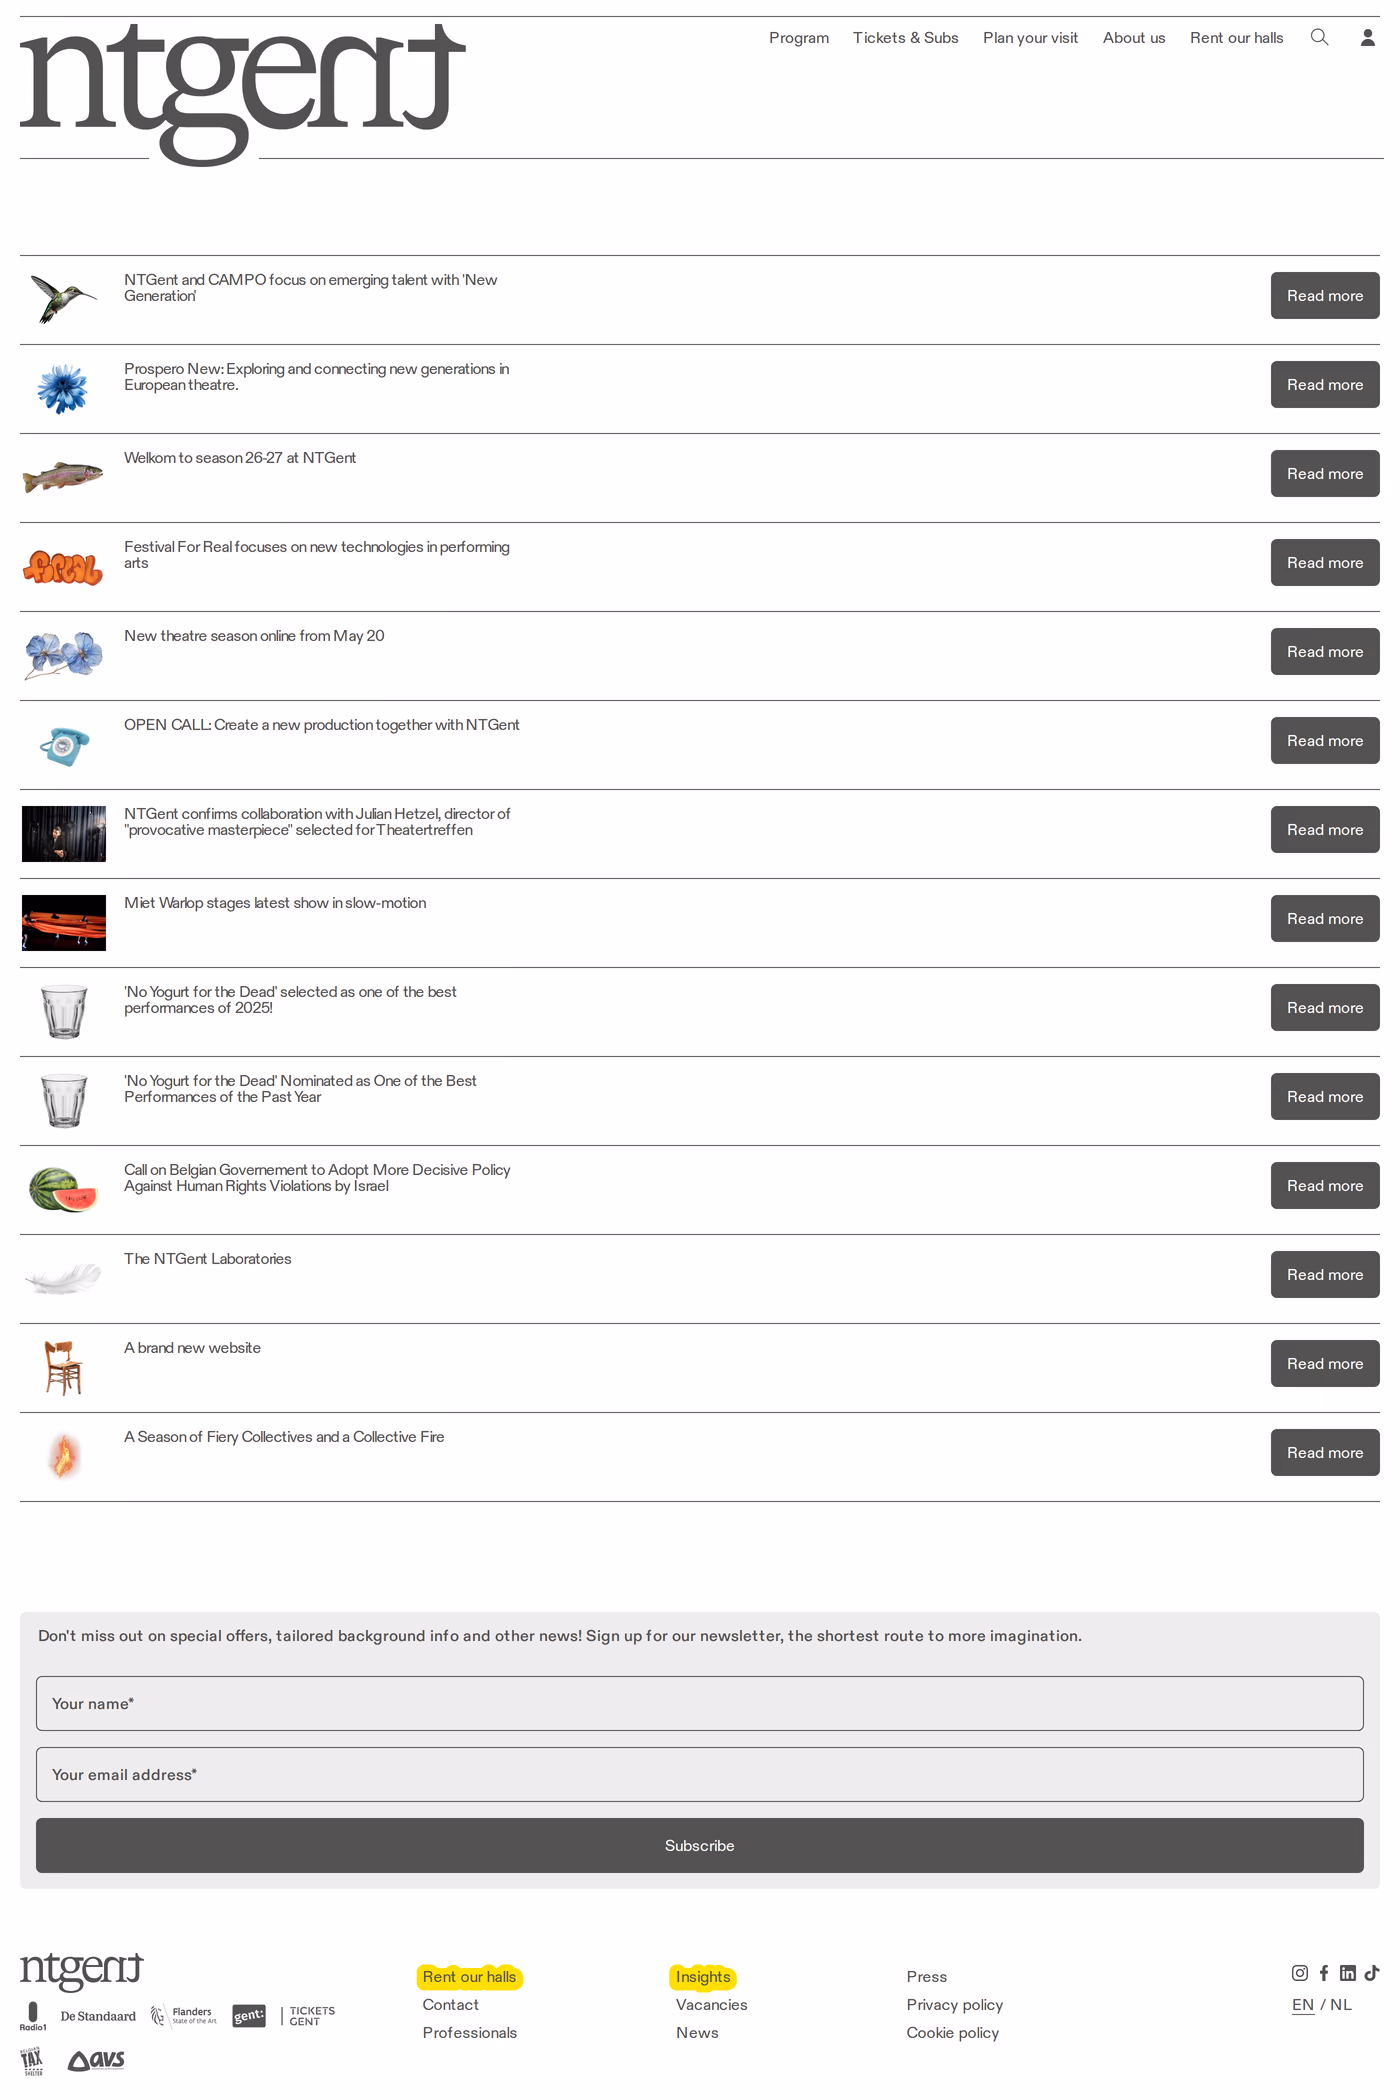The width and height of the screenshot is (1400, 2100).
Task: Switch language to NL
Action: pos(1341,2004)
